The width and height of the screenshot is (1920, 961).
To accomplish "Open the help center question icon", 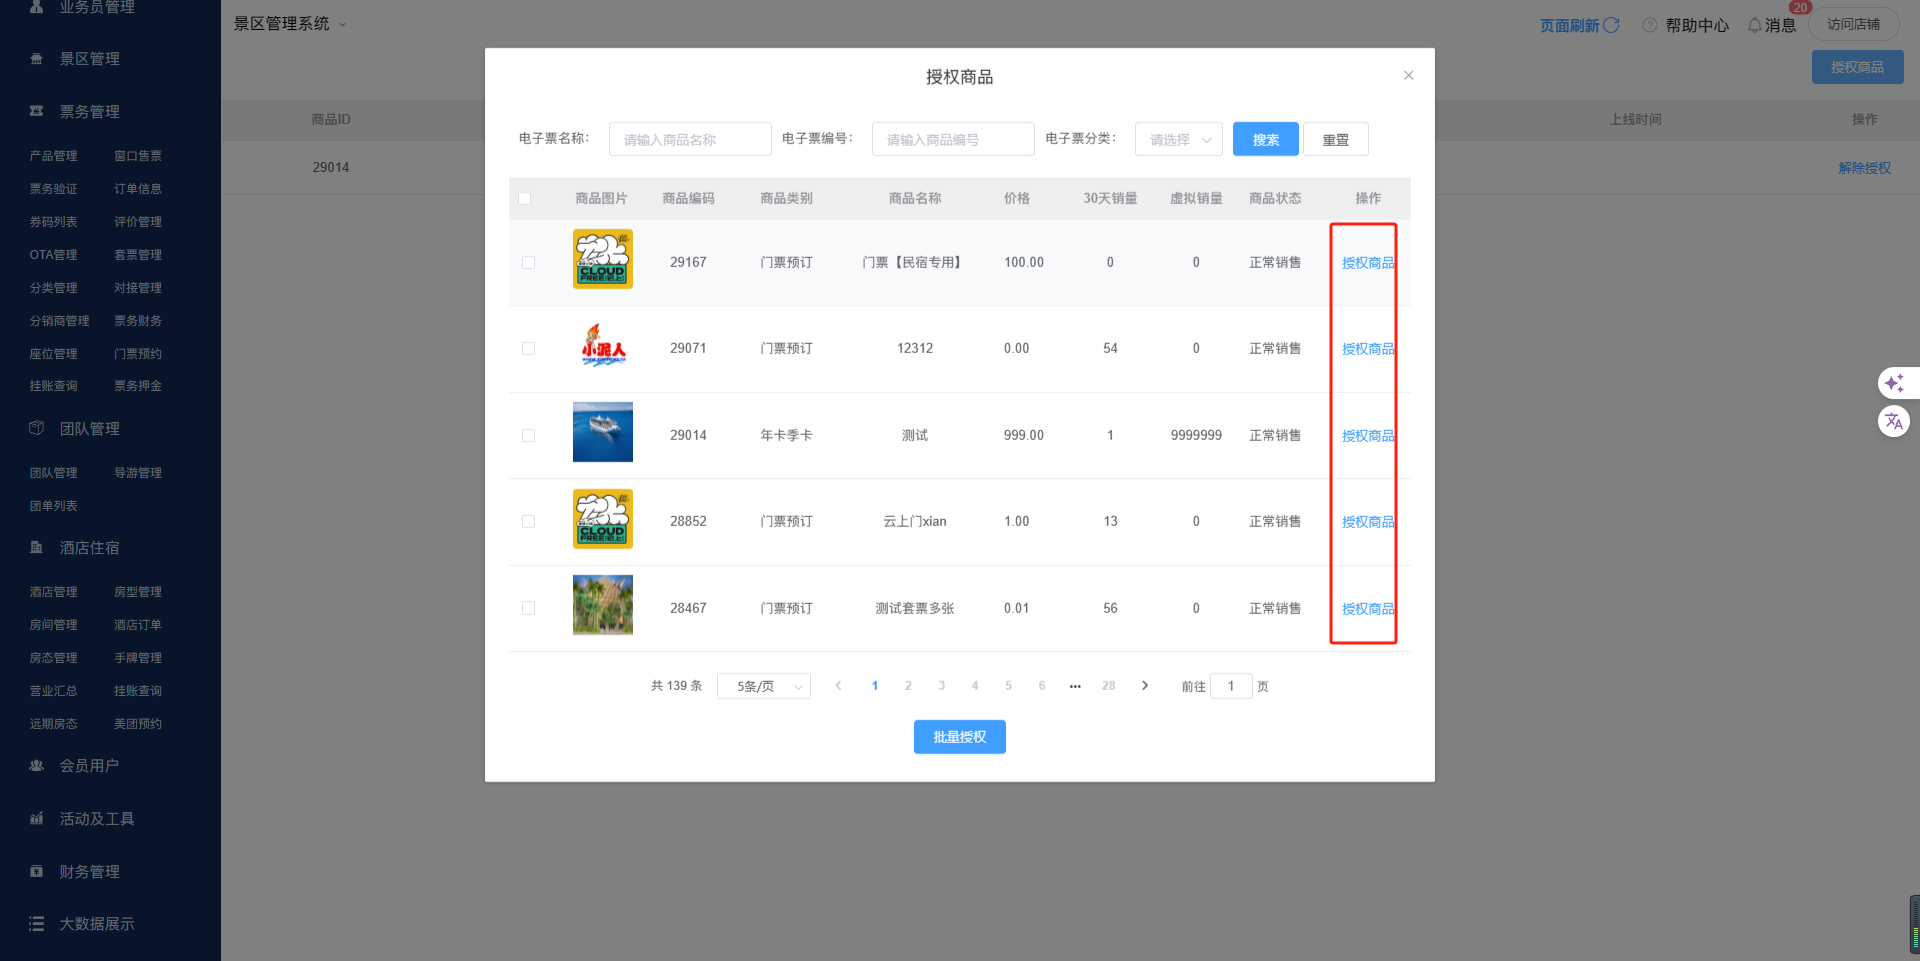I will click(x=1650, y=25).
